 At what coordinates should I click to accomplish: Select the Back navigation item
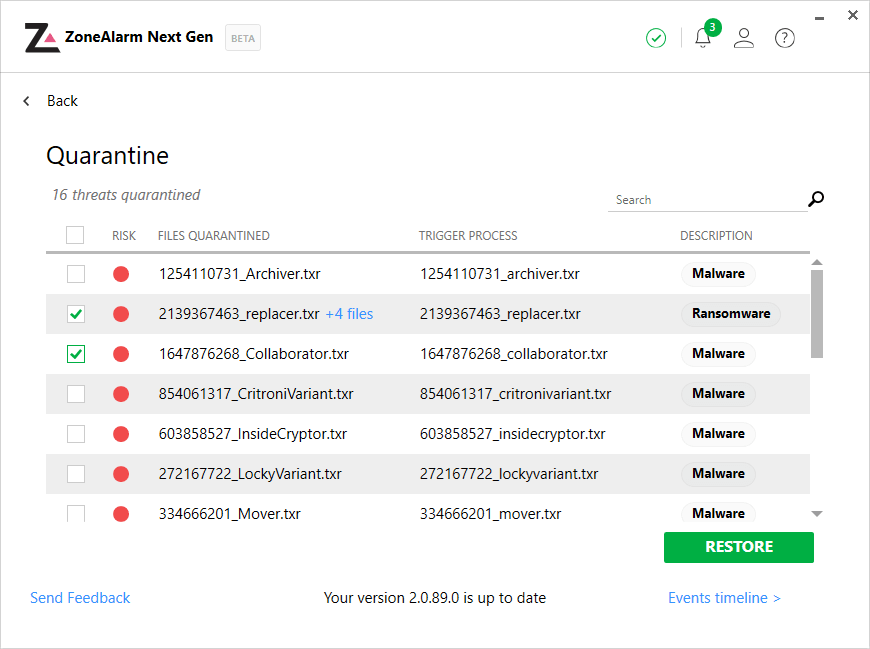click(x=62, y=100)
